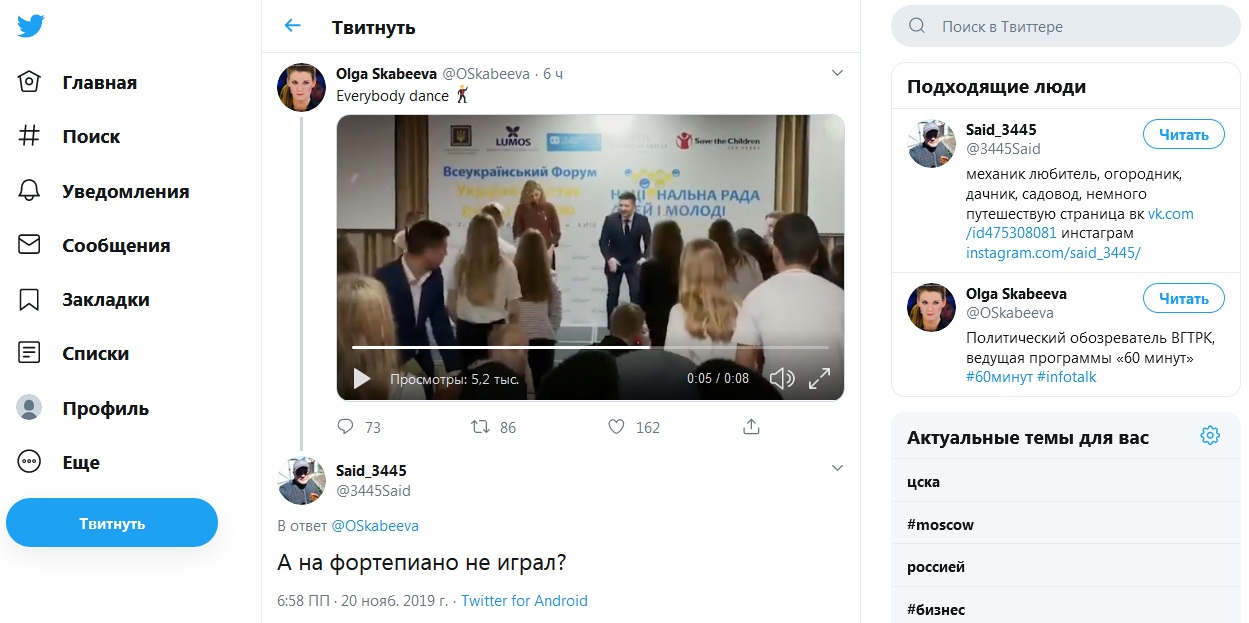Reply to Olga Skabeeva's tweet
Image resolution: width=1249 pixels, height=623 pixels.
tap(346, 427)
